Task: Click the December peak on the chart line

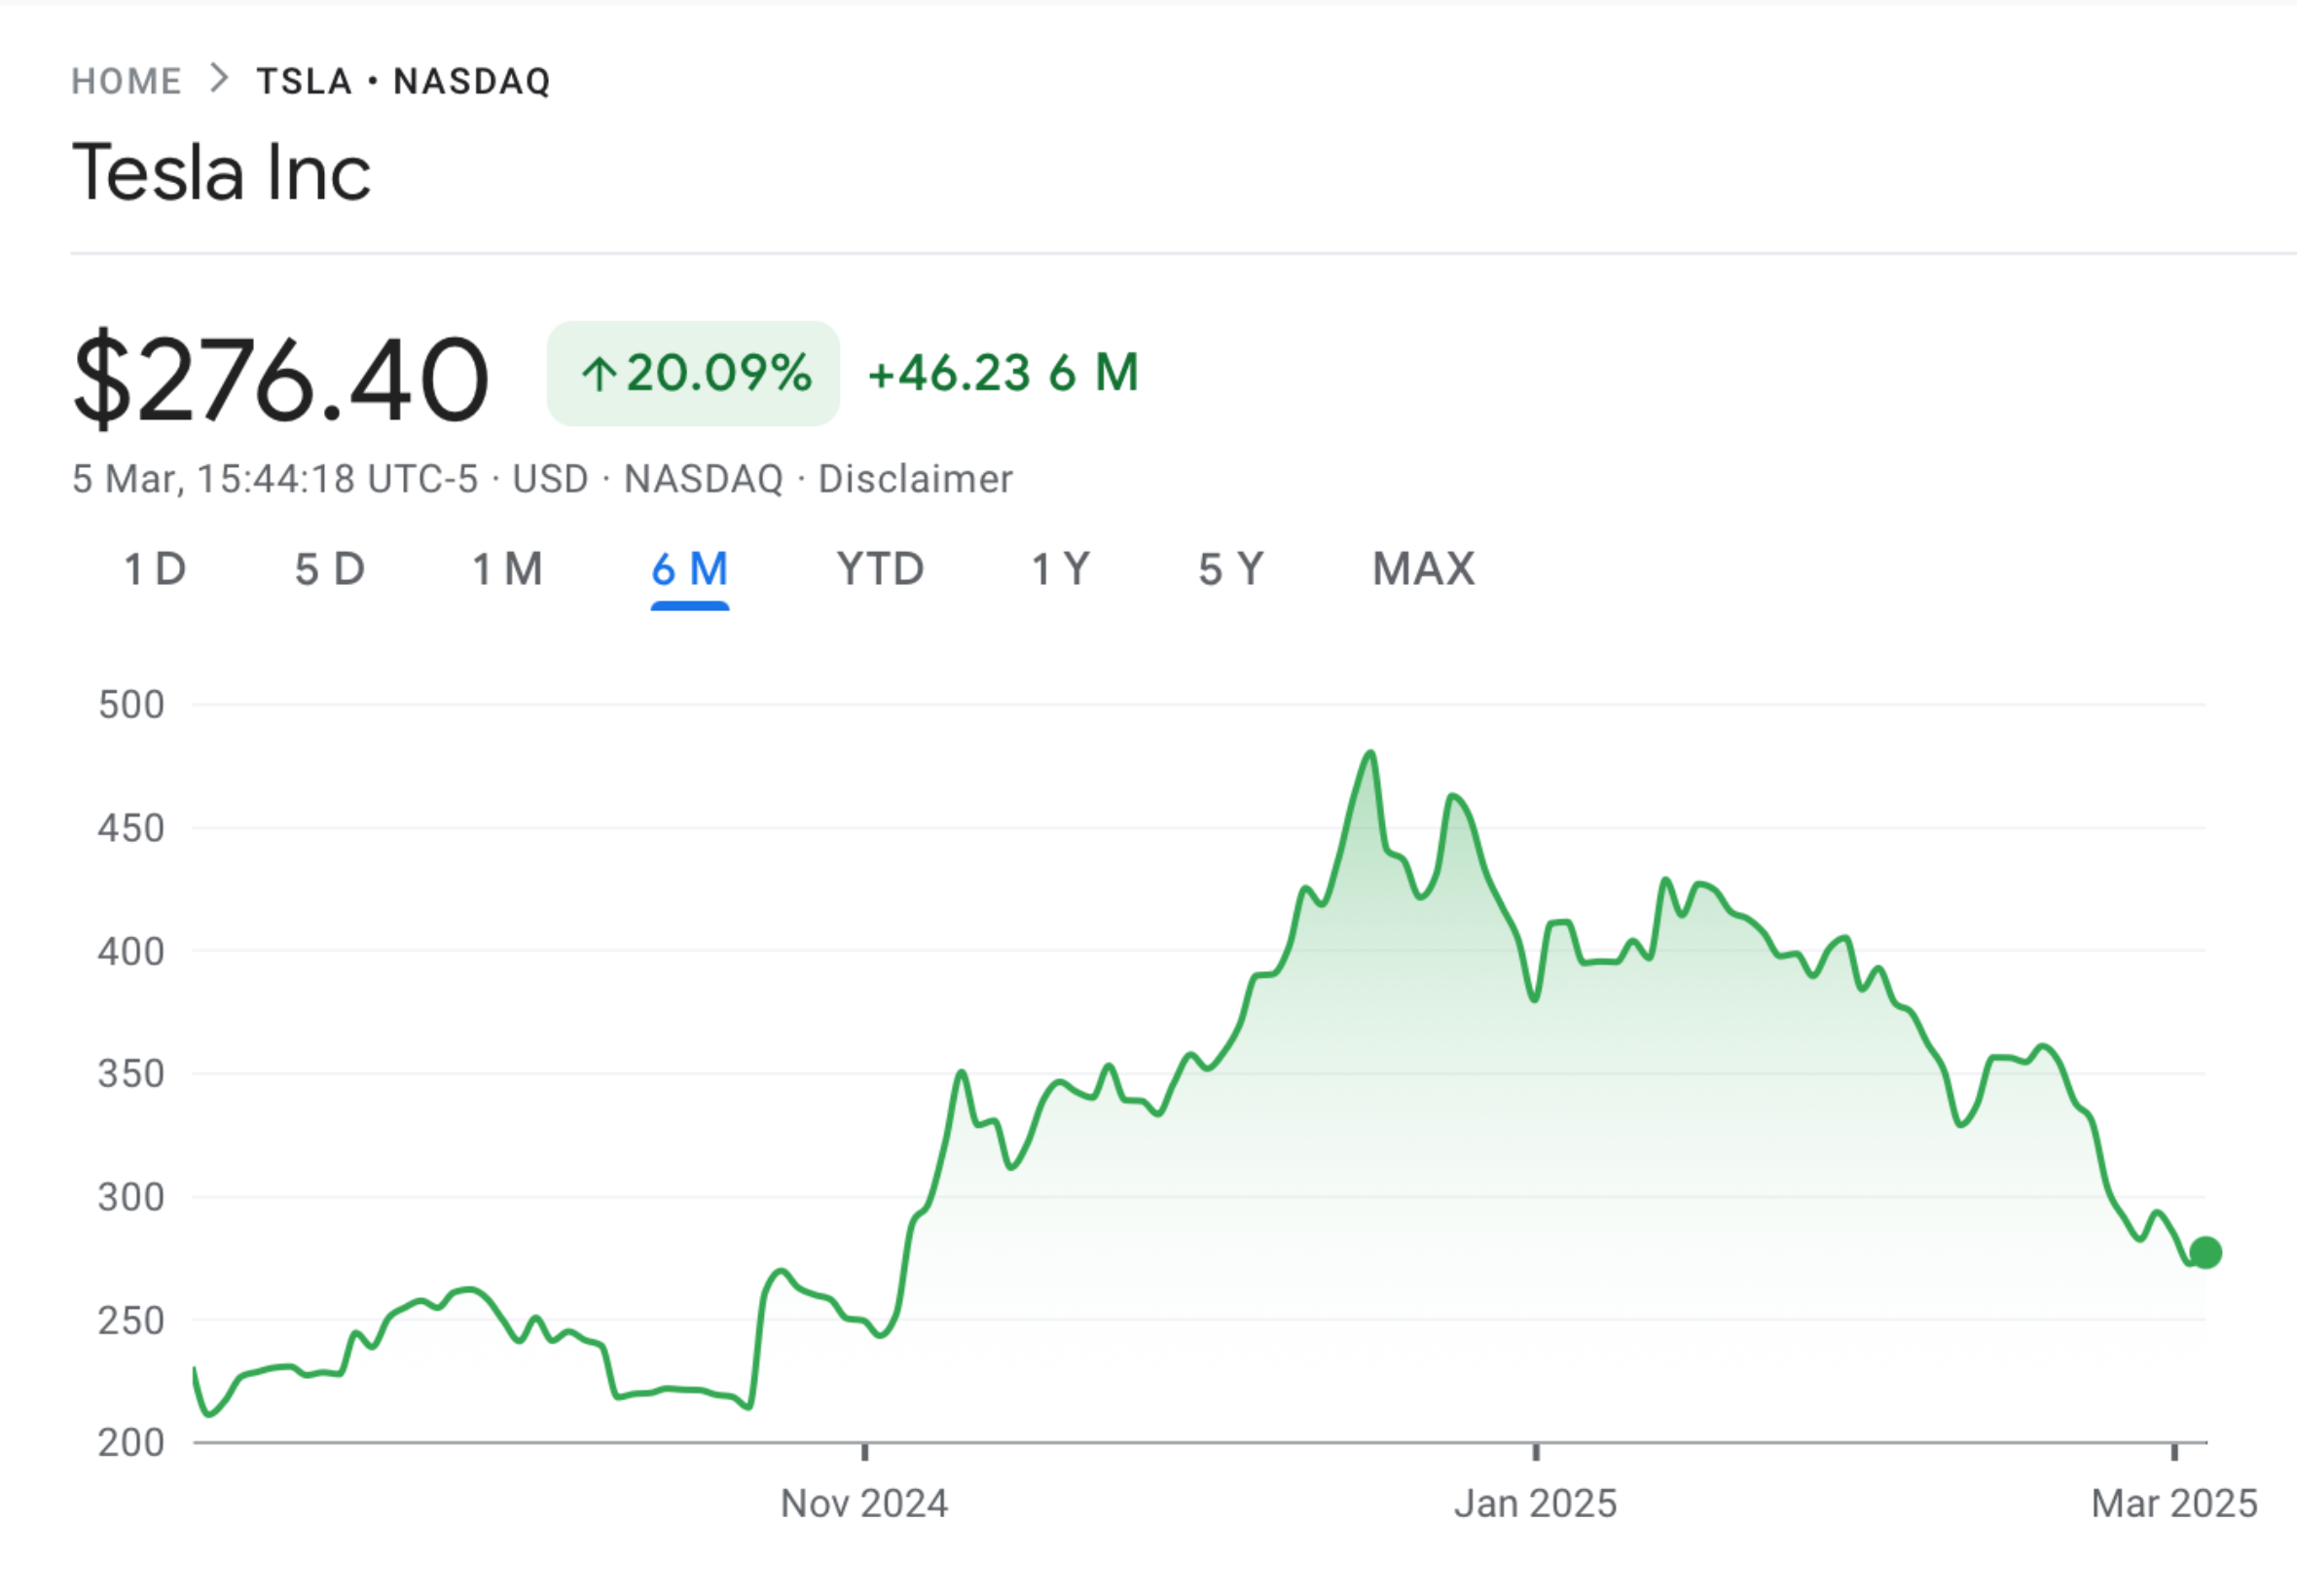Action: pos(1371,753)
